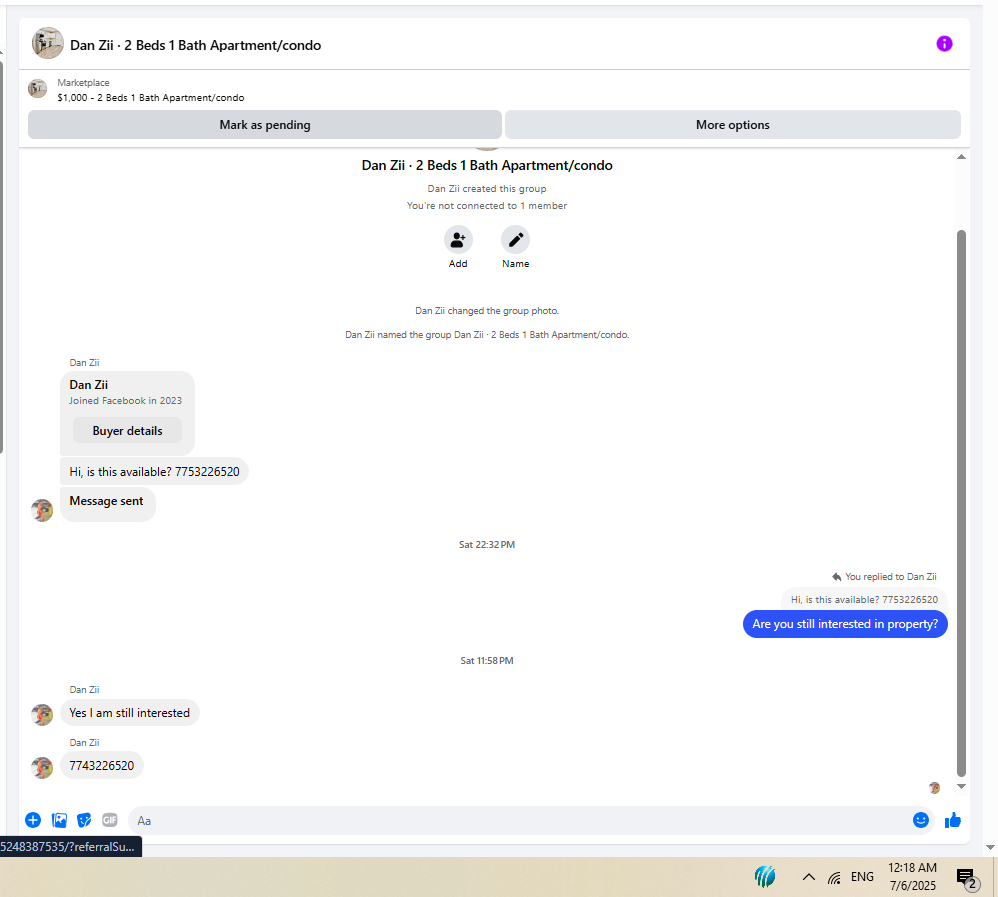Page scrollbar down arrow at window edge
This screenshot has width=998, height=897.
990,847
